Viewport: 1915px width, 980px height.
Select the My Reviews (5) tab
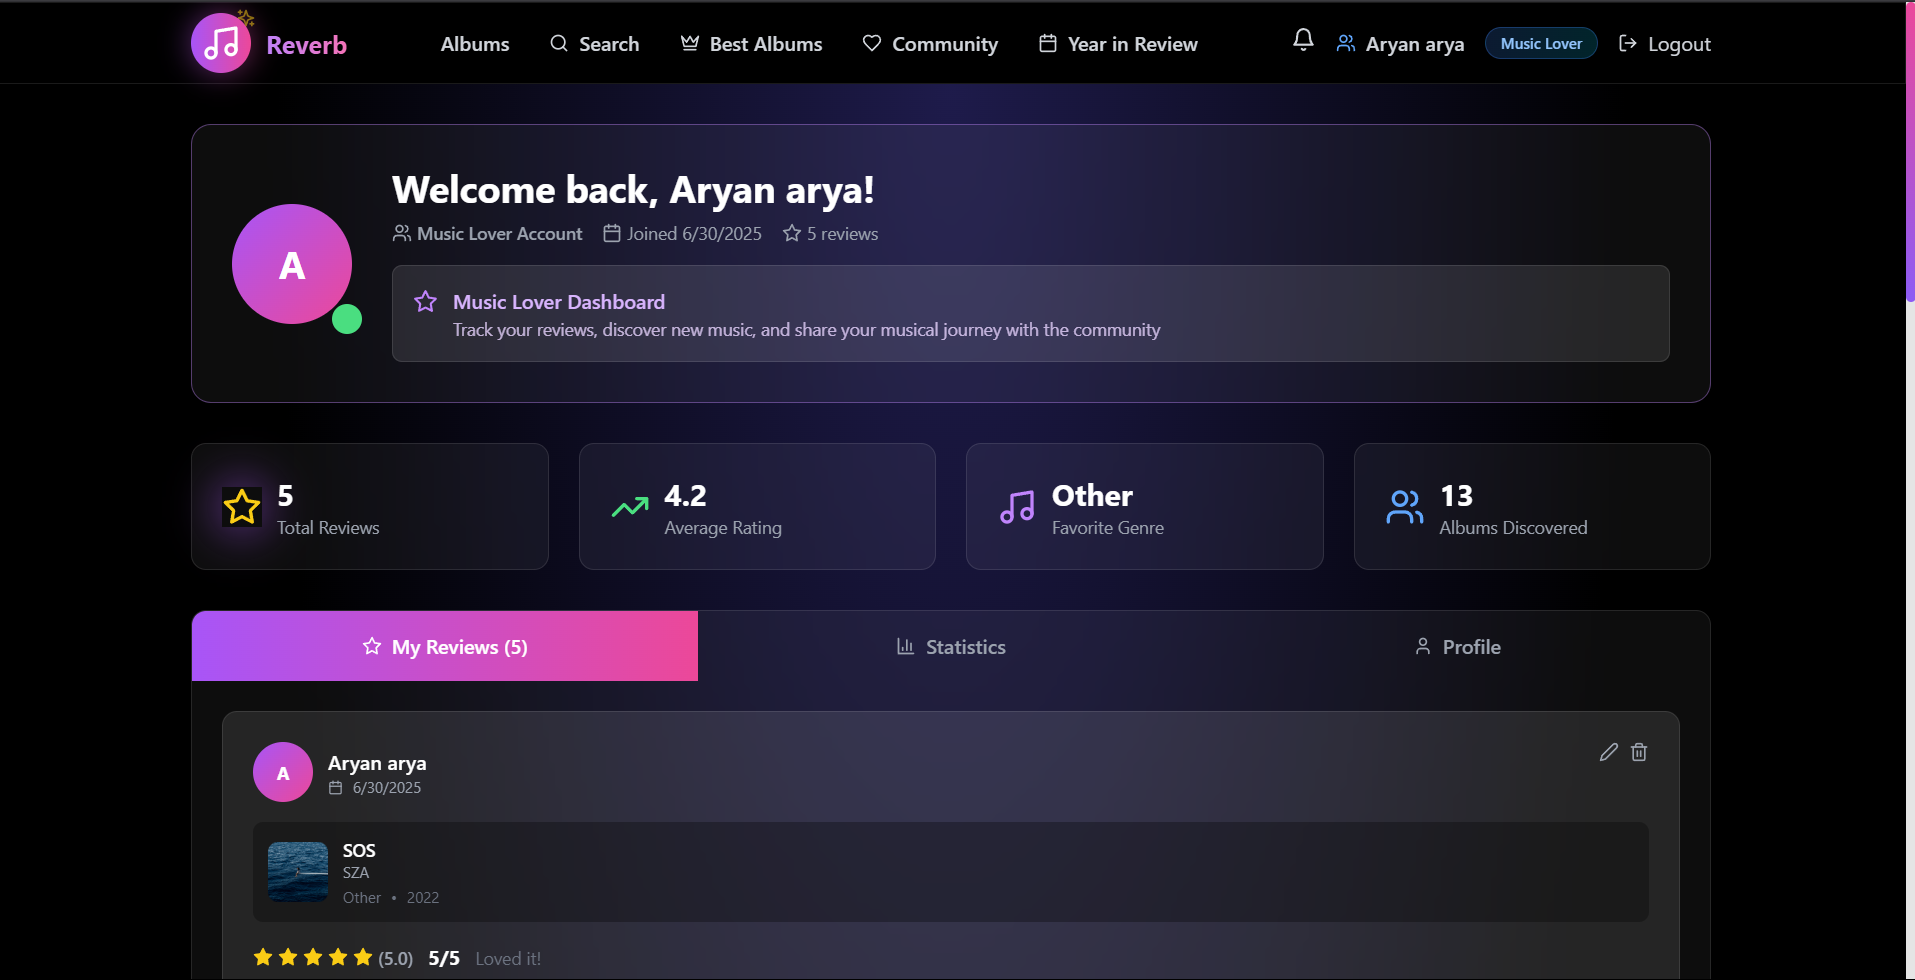[x=445, y=646]
